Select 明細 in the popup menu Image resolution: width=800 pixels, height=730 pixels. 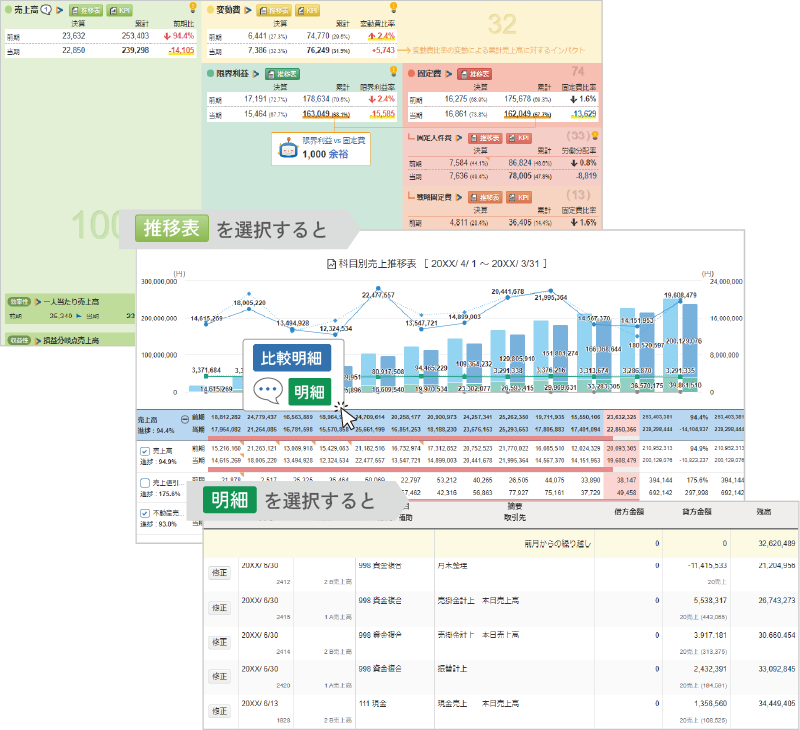[309, 392]
